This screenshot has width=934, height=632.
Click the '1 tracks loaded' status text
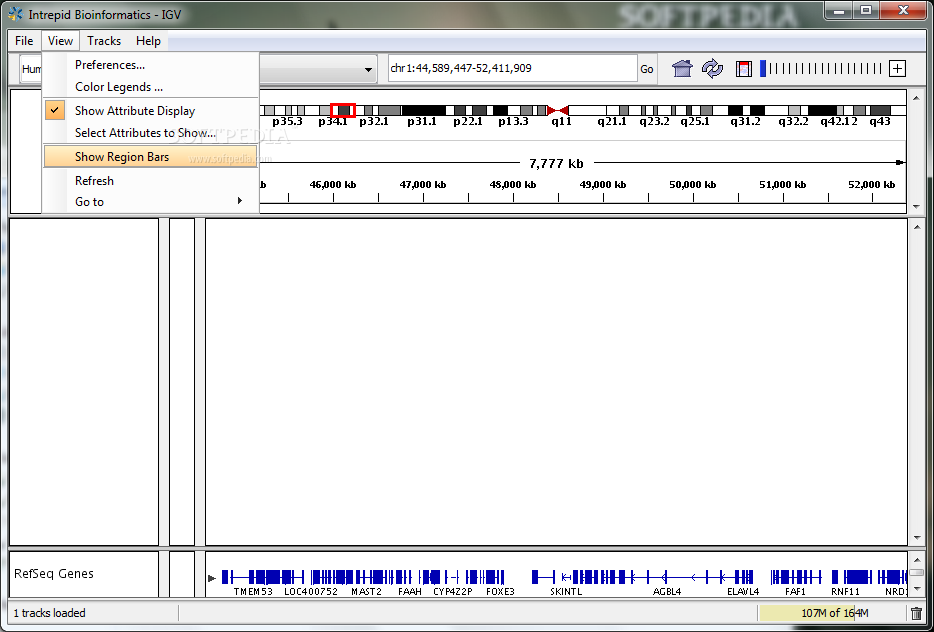click(x=49, y=613)
